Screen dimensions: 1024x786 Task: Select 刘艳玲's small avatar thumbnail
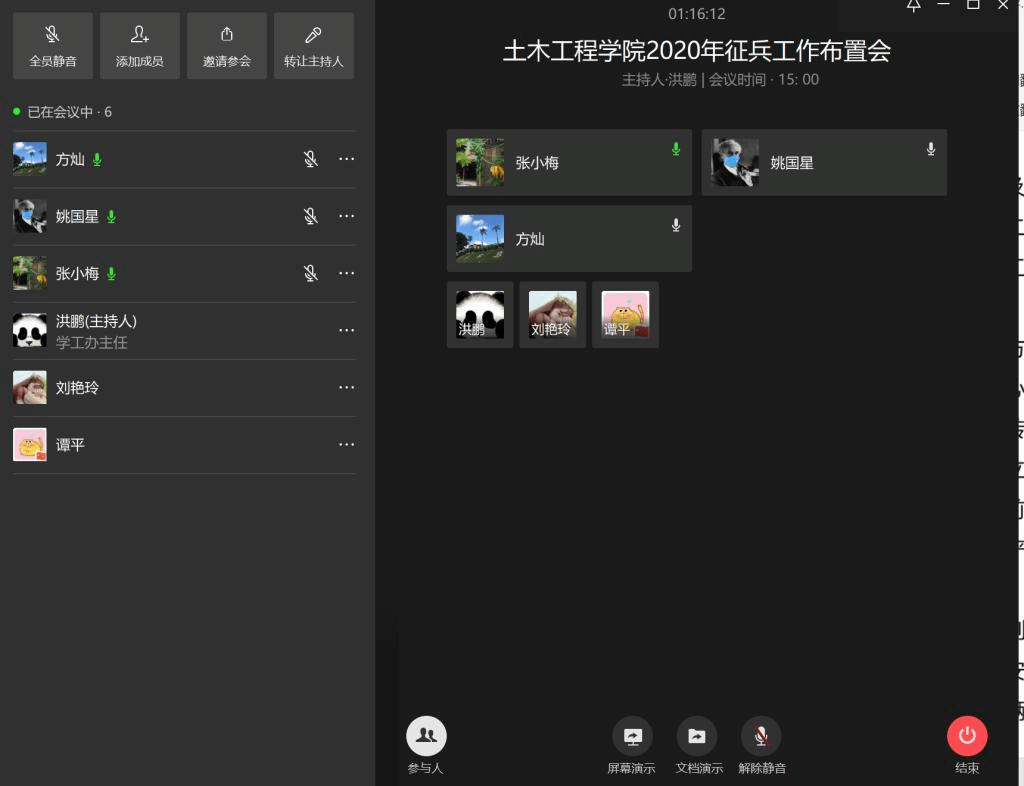click(x=552, y=315)
